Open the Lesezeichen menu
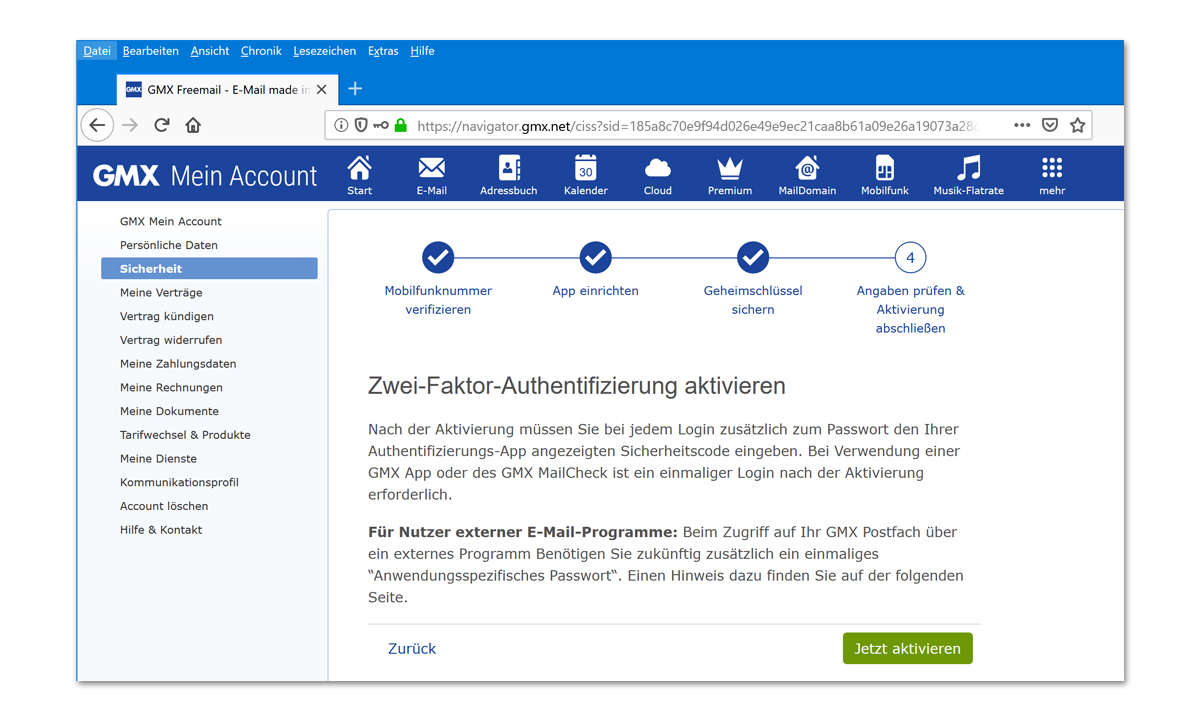Image resolution: width=1200 pixels, height=720 pixels. 325,51
